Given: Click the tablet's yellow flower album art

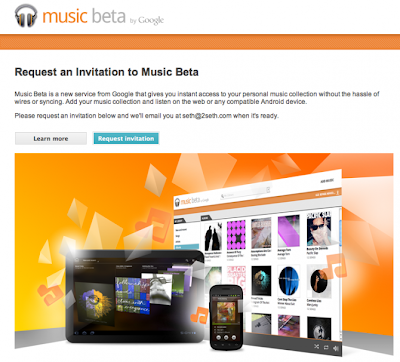Looking at the screenshot, I should [95, 301].
